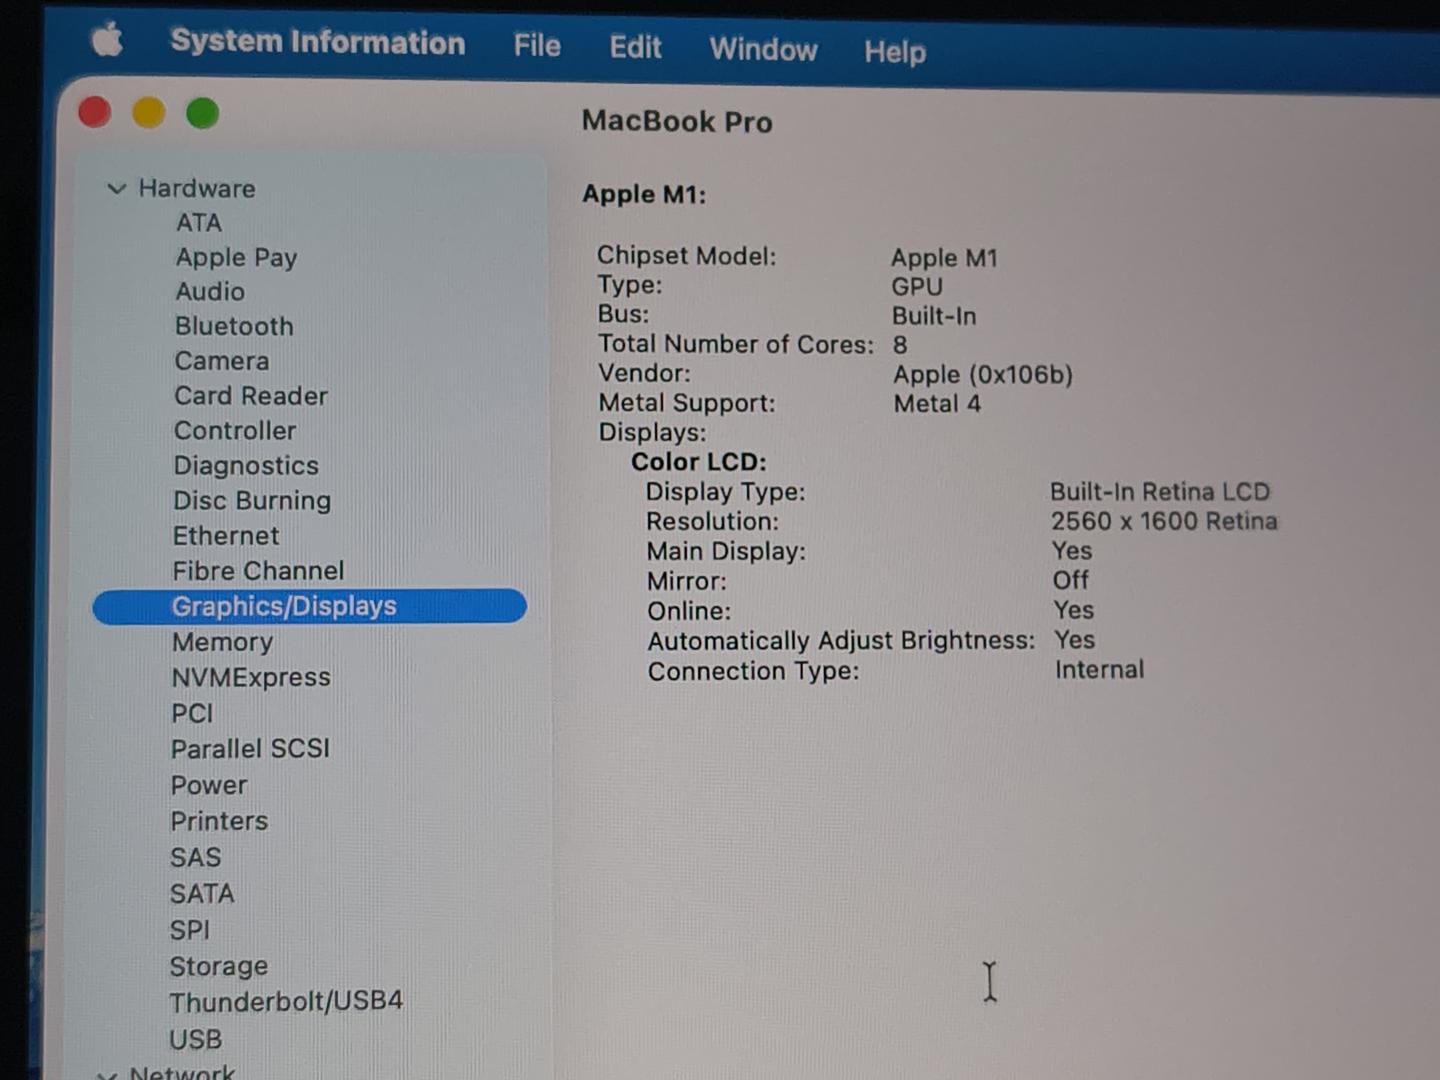This screenshot has width=1440, height=1080.
Task: Select Graphics/Displays in the sidebar
Action: 310,607
